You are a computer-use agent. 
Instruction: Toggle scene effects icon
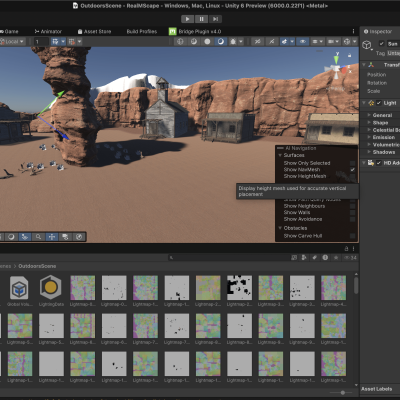pos(284,42)
